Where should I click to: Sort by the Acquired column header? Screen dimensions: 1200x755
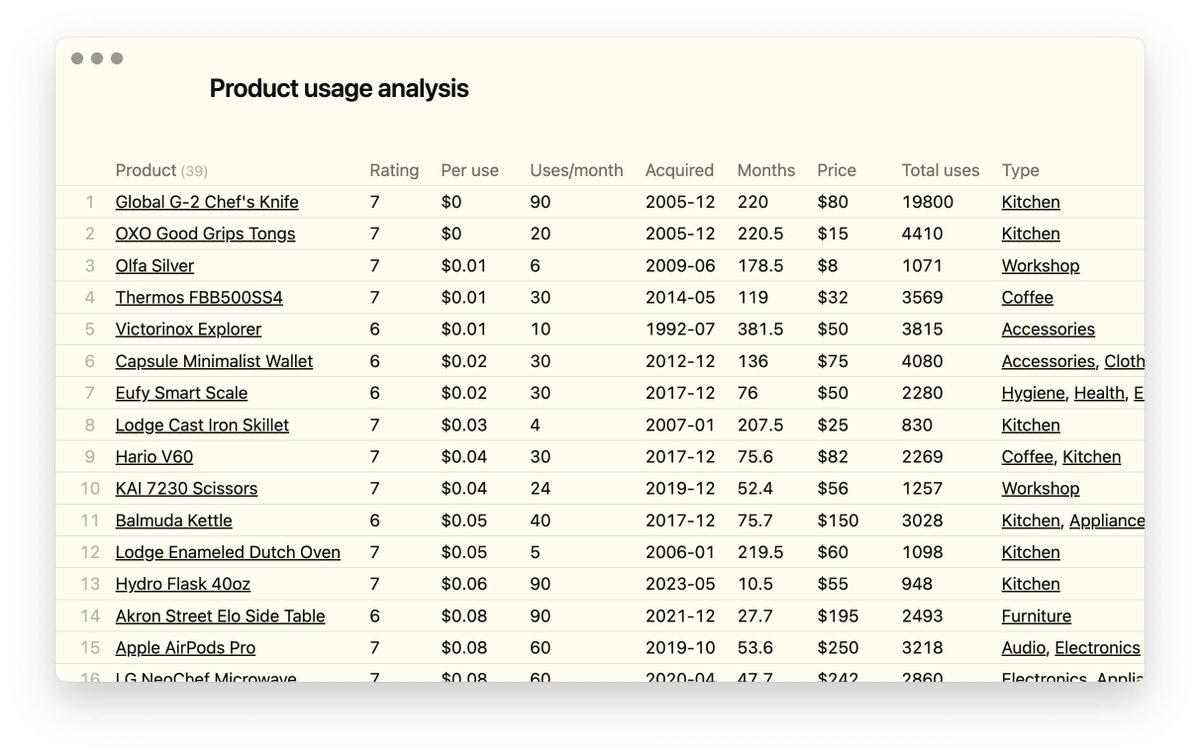(679, 170)
